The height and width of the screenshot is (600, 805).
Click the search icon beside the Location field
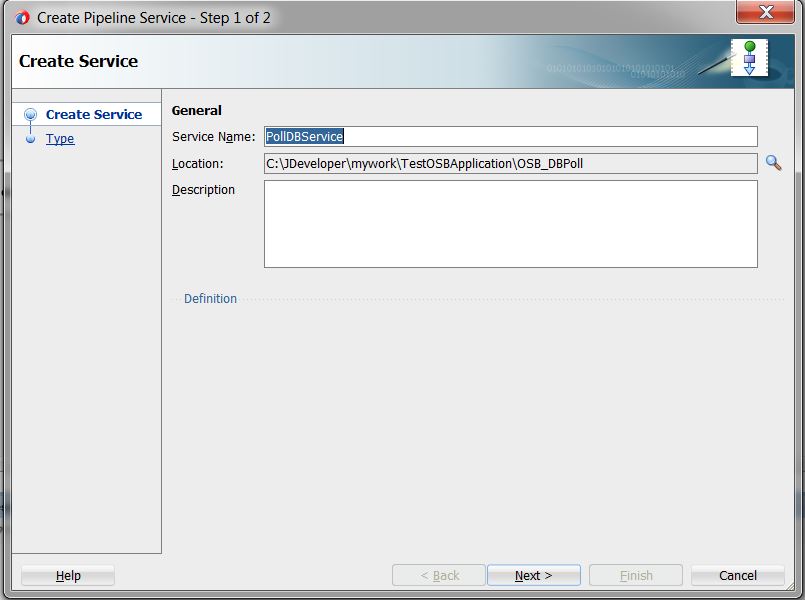point(772,163)
